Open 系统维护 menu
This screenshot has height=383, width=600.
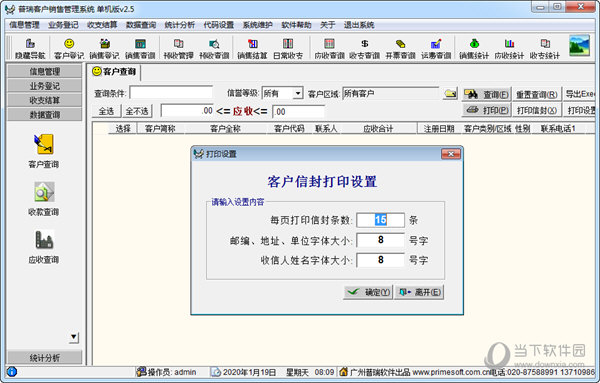point(258,25)
